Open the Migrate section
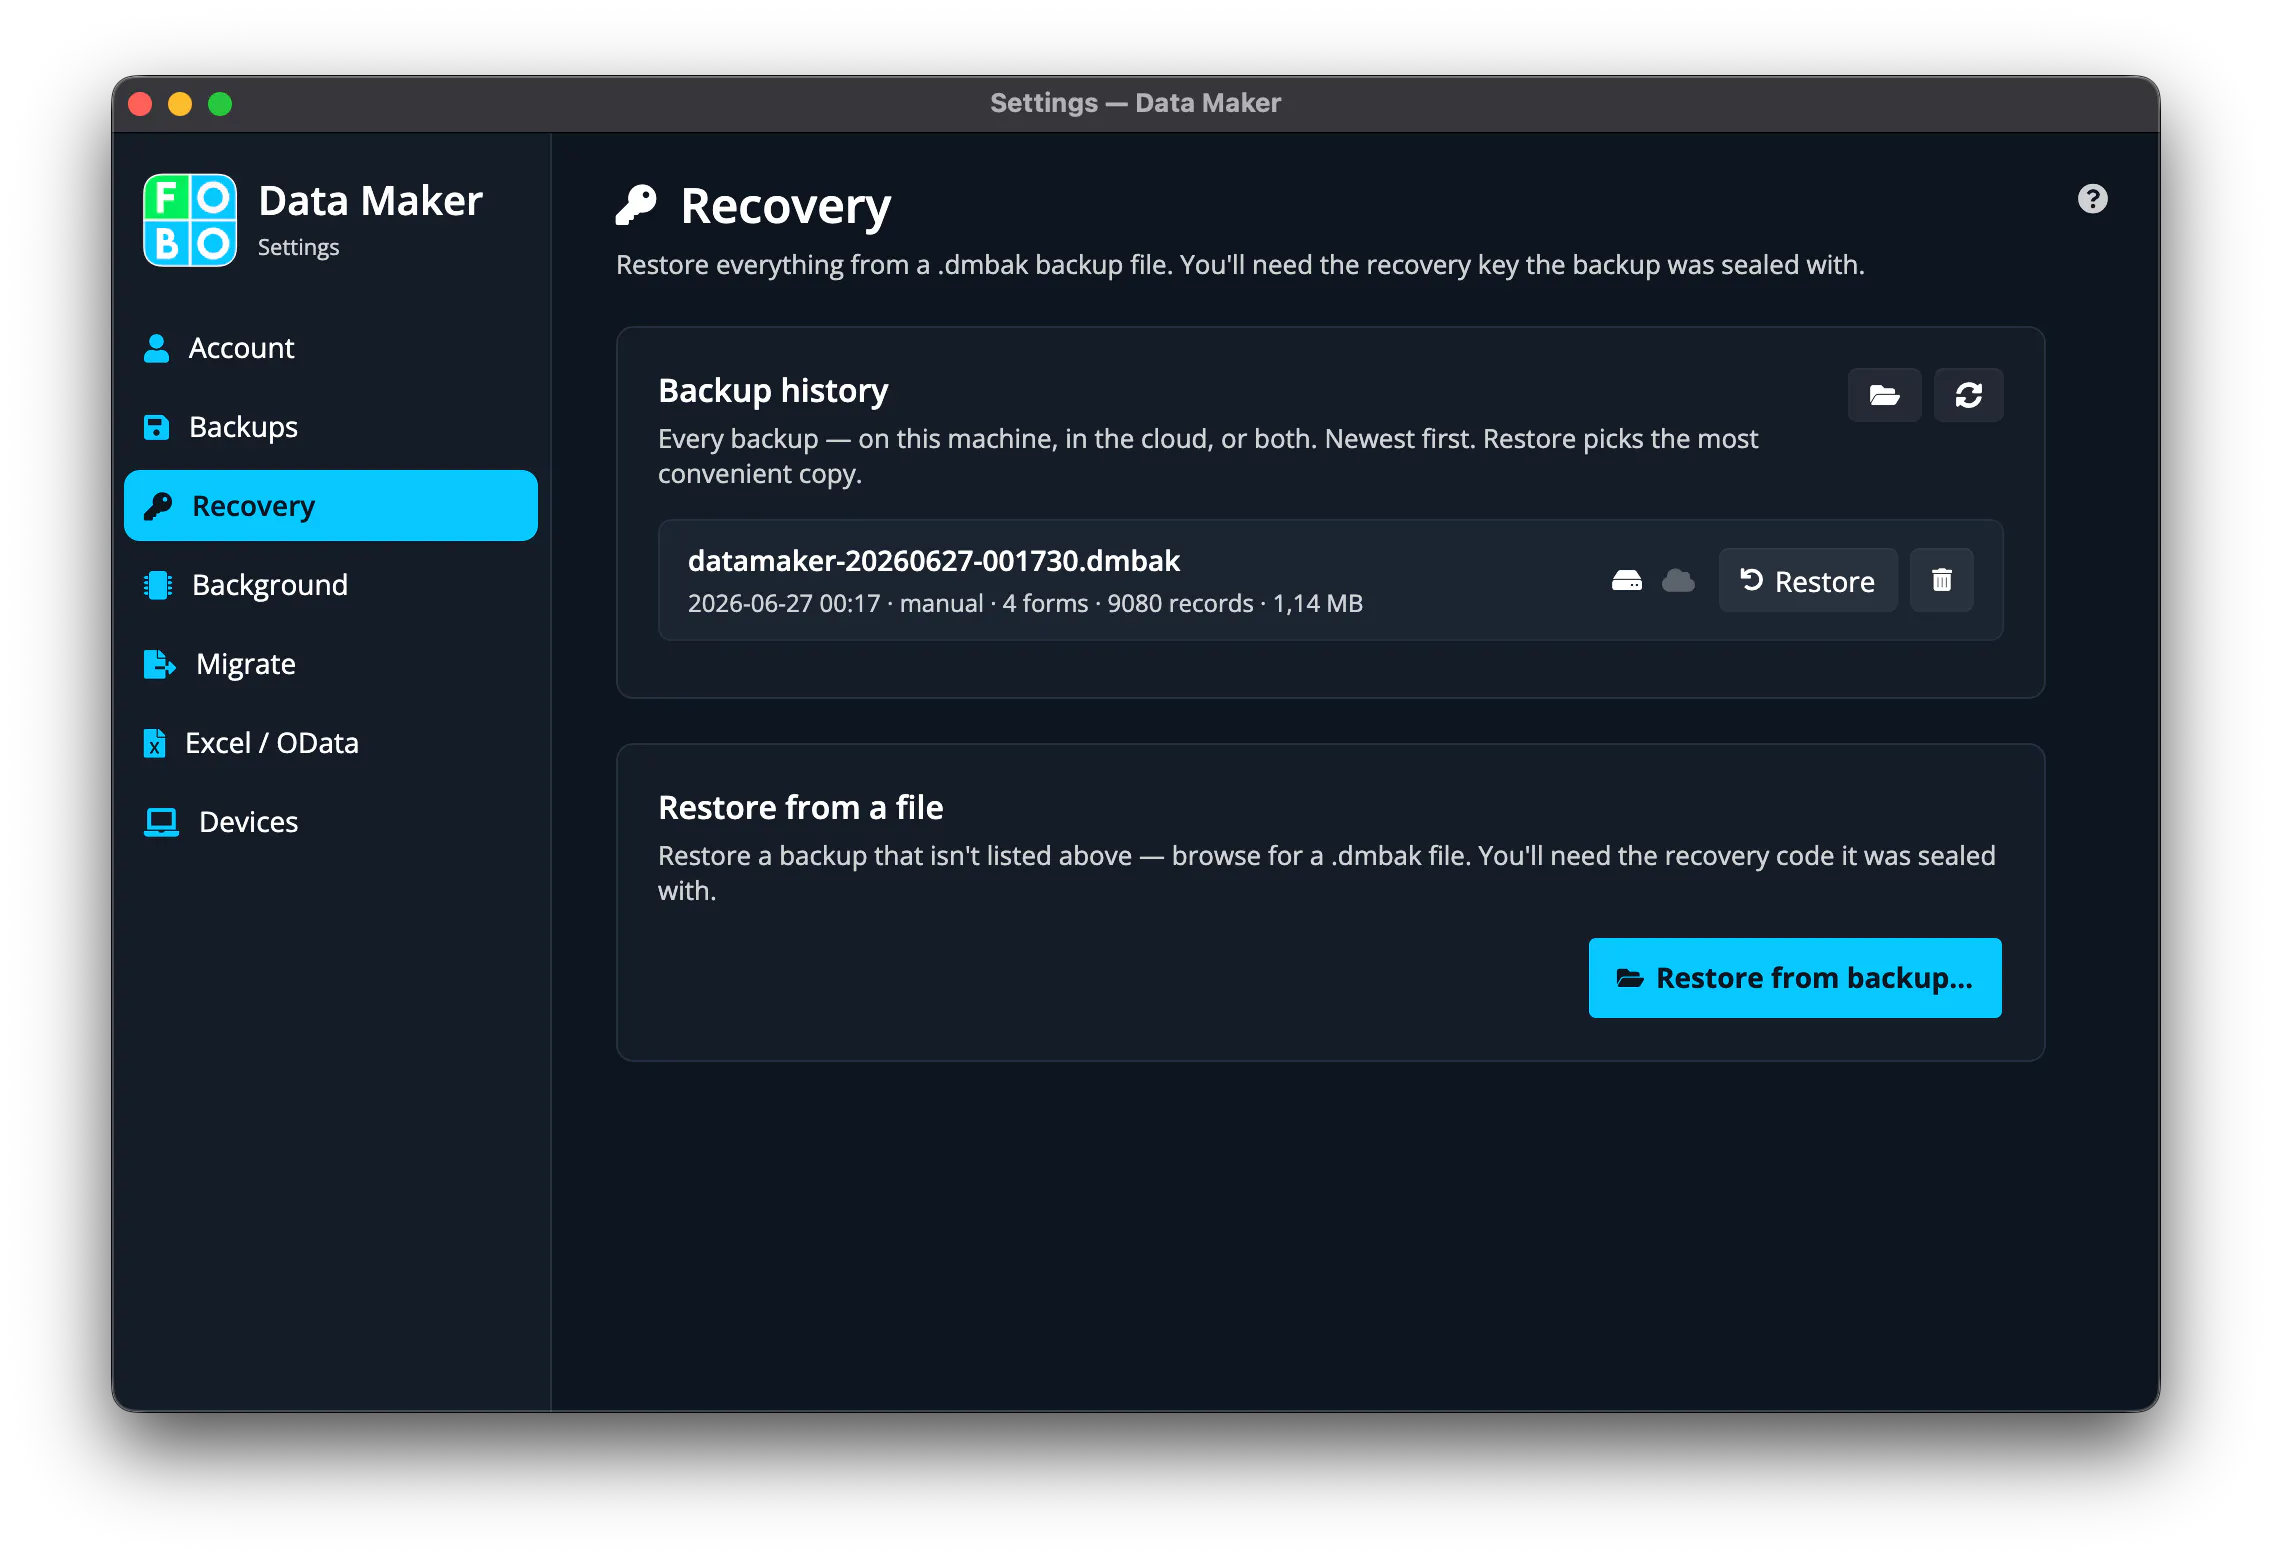Viewport: 2272px width, 1560px height. pyautogui.click(x=331, y=664)
